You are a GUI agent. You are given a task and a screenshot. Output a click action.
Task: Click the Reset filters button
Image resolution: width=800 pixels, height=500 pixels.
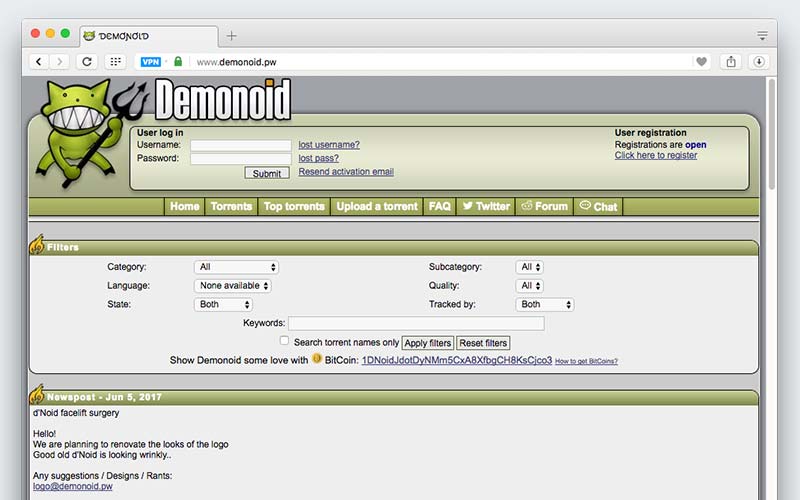(x=483, y=343)
